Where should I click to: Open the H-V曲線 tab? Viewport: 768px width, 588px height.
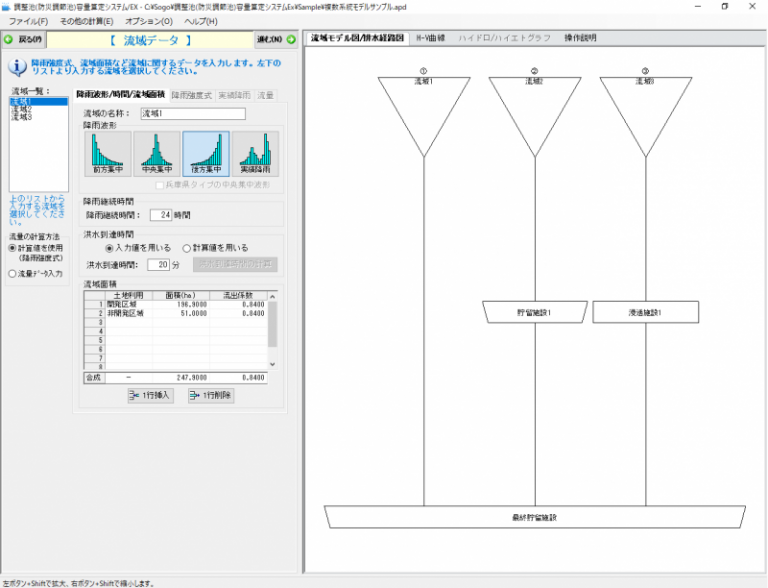point(431,38)
